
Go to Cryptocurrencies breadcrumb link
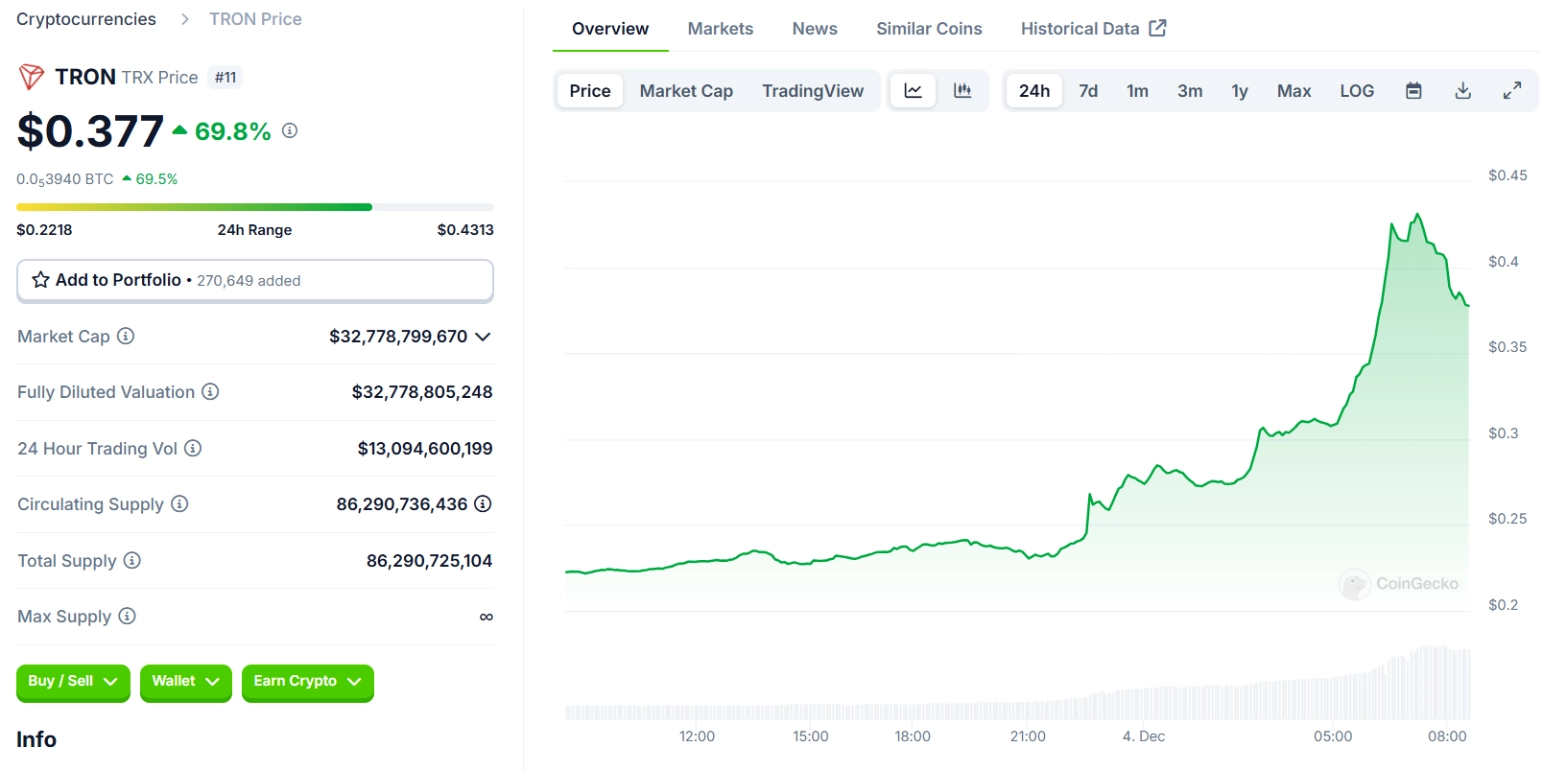[x=86, y=19]
